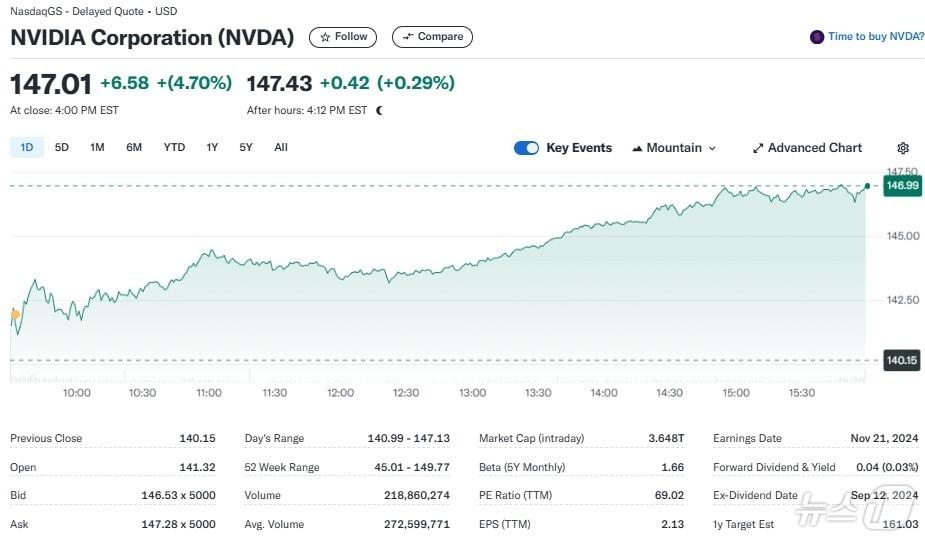Click the mountain chart type icon
This screenshot has width=925, height=542.
[x=637, y=148]
